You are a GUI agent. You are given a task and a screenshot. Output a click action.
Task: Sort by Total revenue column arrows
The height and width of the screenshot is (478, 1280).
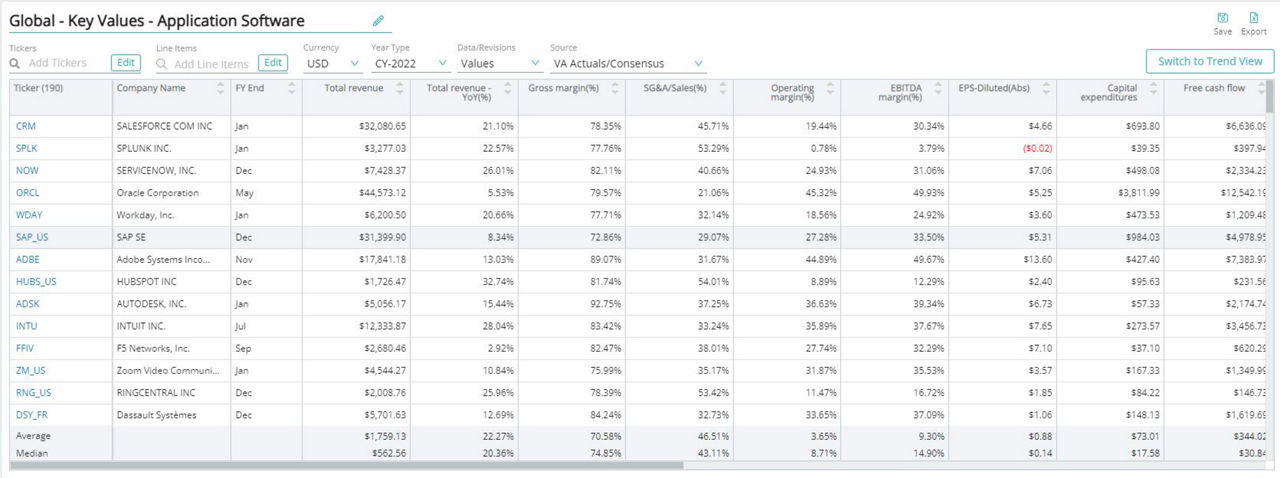click(400, 88)
